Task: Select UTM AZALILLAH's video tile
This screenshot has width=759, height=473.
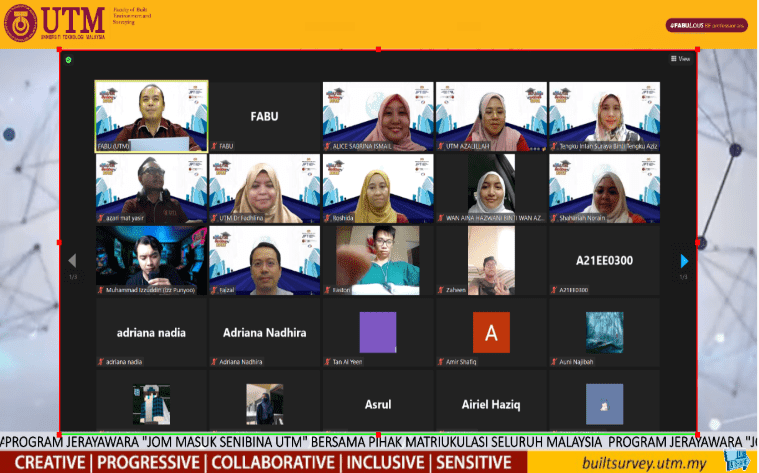Action: point(491,116)
